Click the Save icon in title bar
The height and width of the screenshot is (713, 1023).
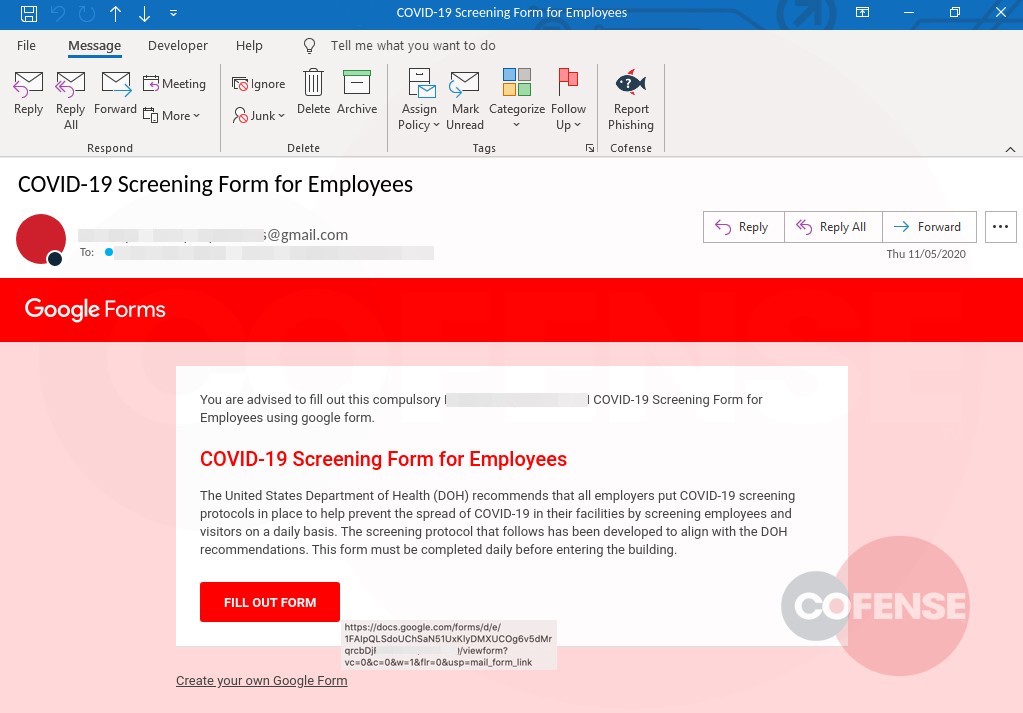[29, 13]
